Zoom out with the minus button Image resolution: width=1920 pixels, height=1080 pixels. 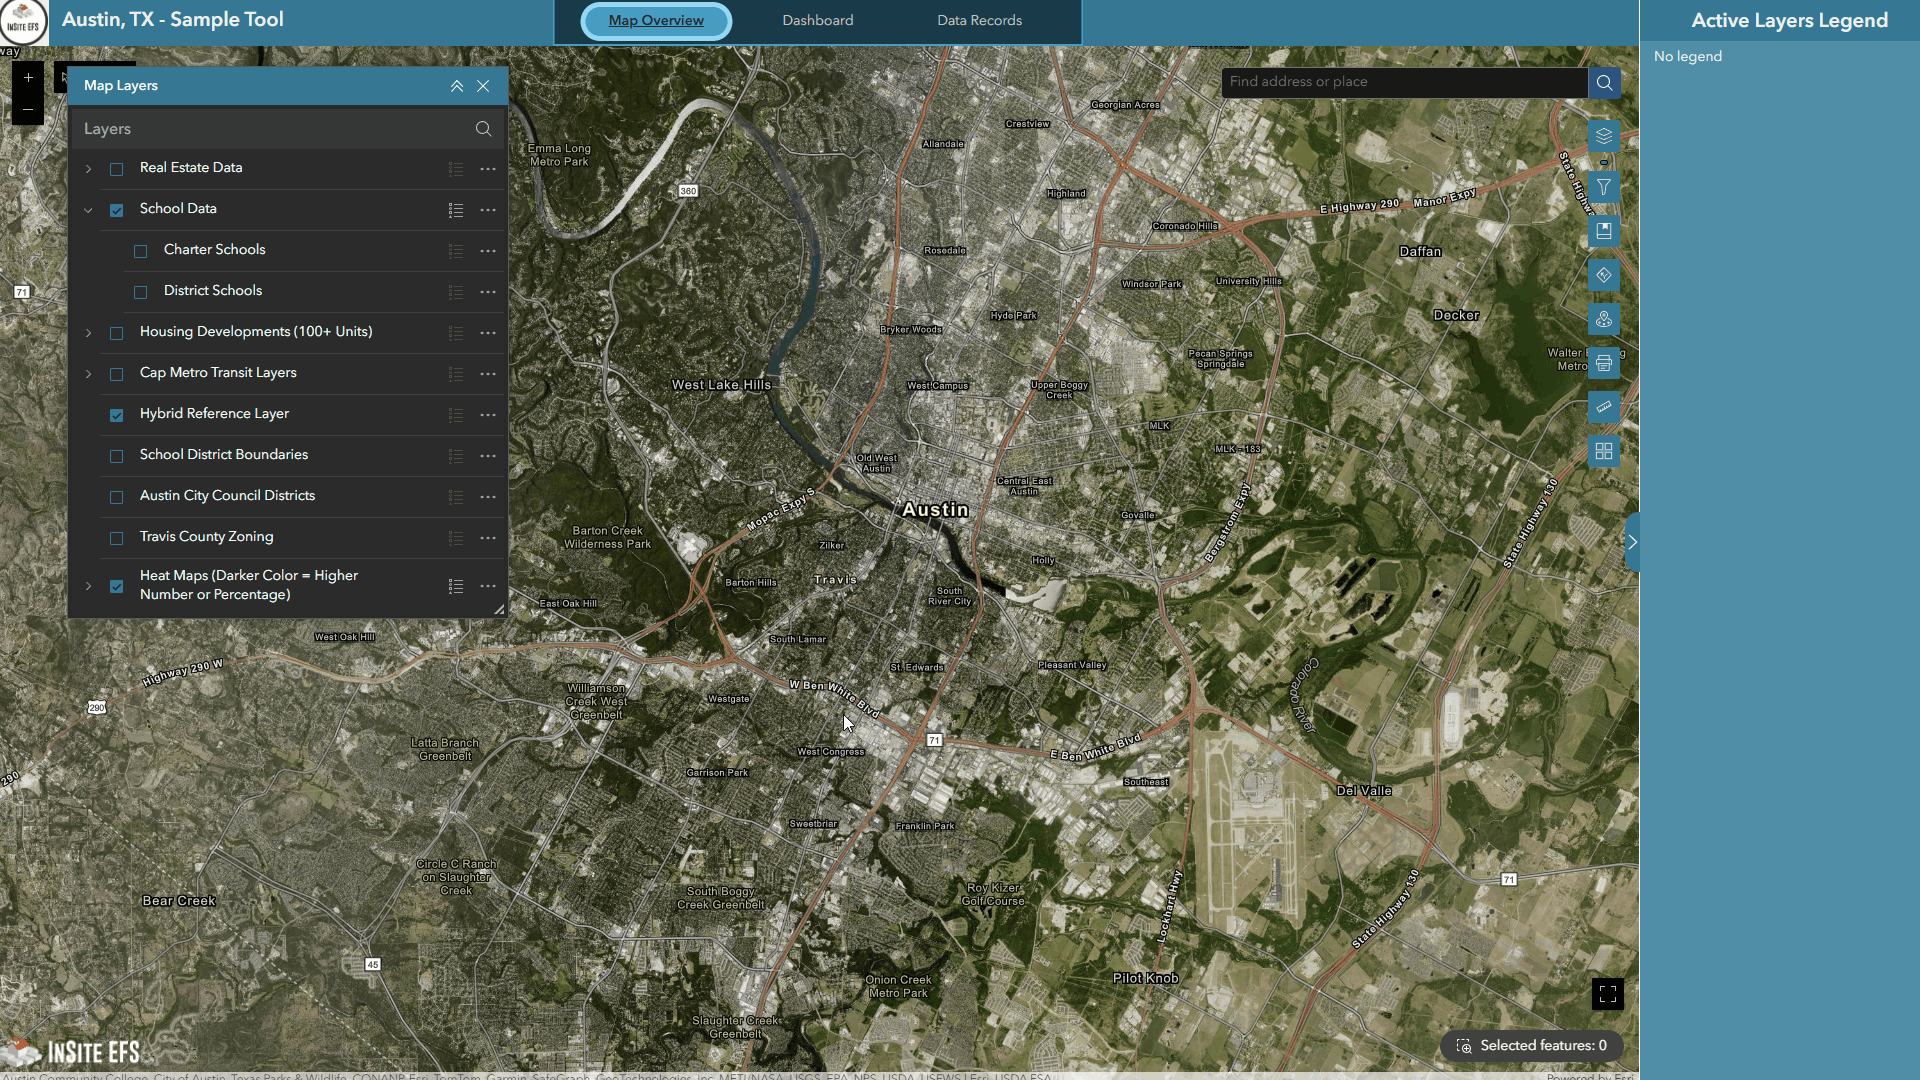28,109
